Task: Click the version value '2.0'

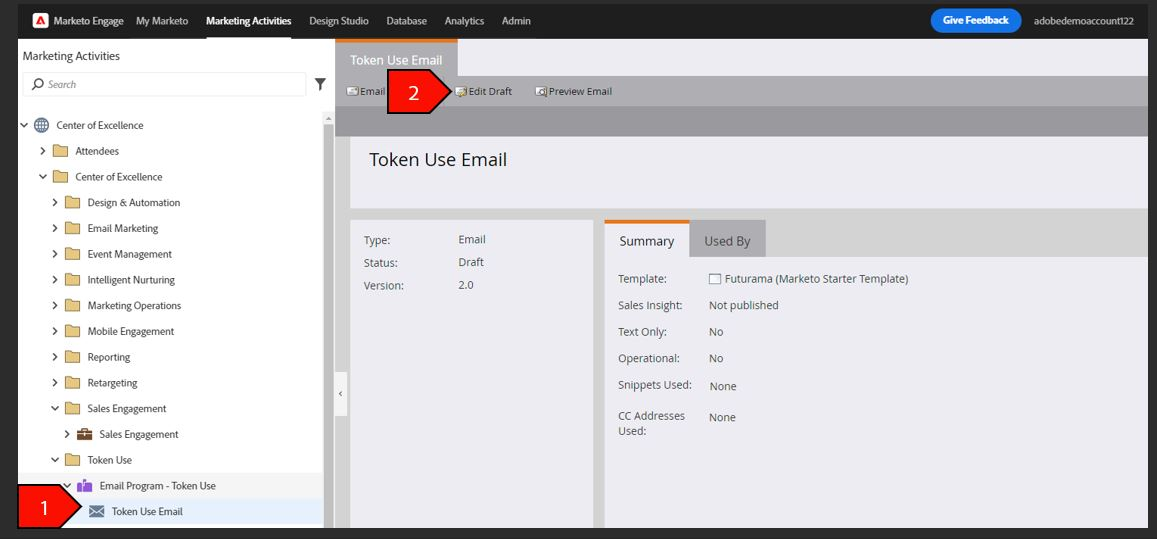Action: (x=466, y=284)
